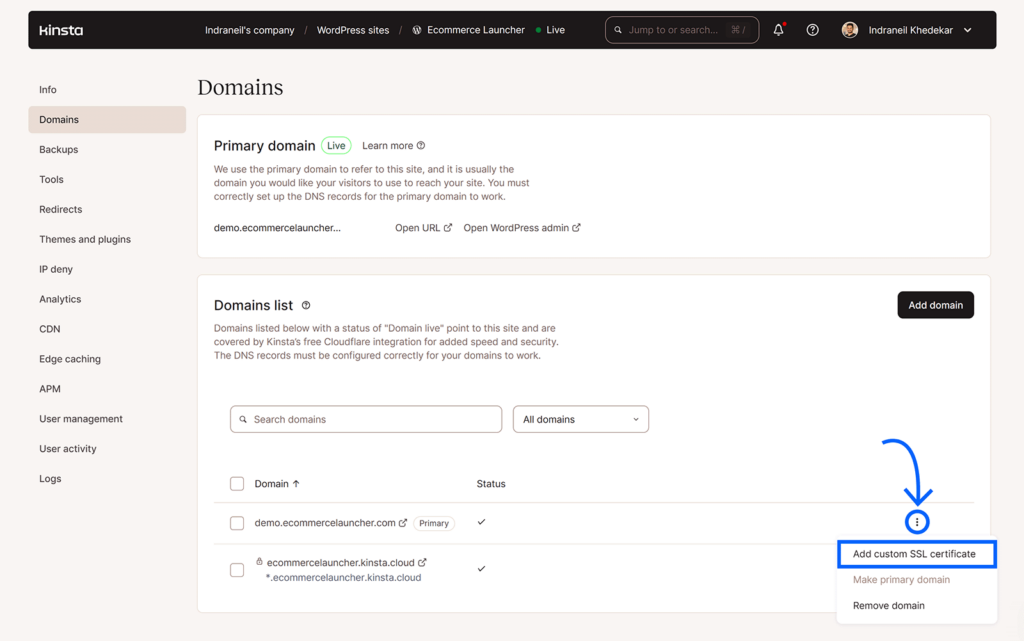This screenshot has height=641, width=1024.
Task: Click the WordPress icon beside Ecommerce Launcher
Action: pyautogui.click(x=417, y=30)
